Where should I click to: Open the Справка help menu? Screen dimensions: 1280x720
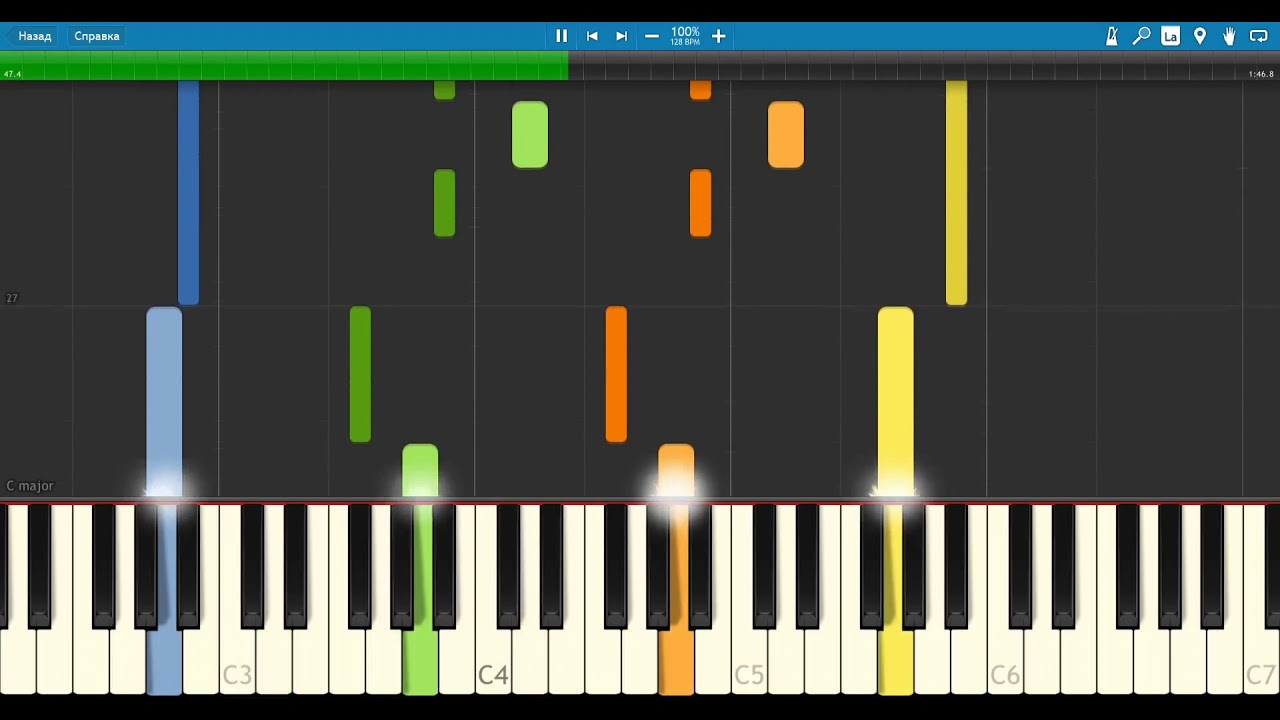pos(97,36)
